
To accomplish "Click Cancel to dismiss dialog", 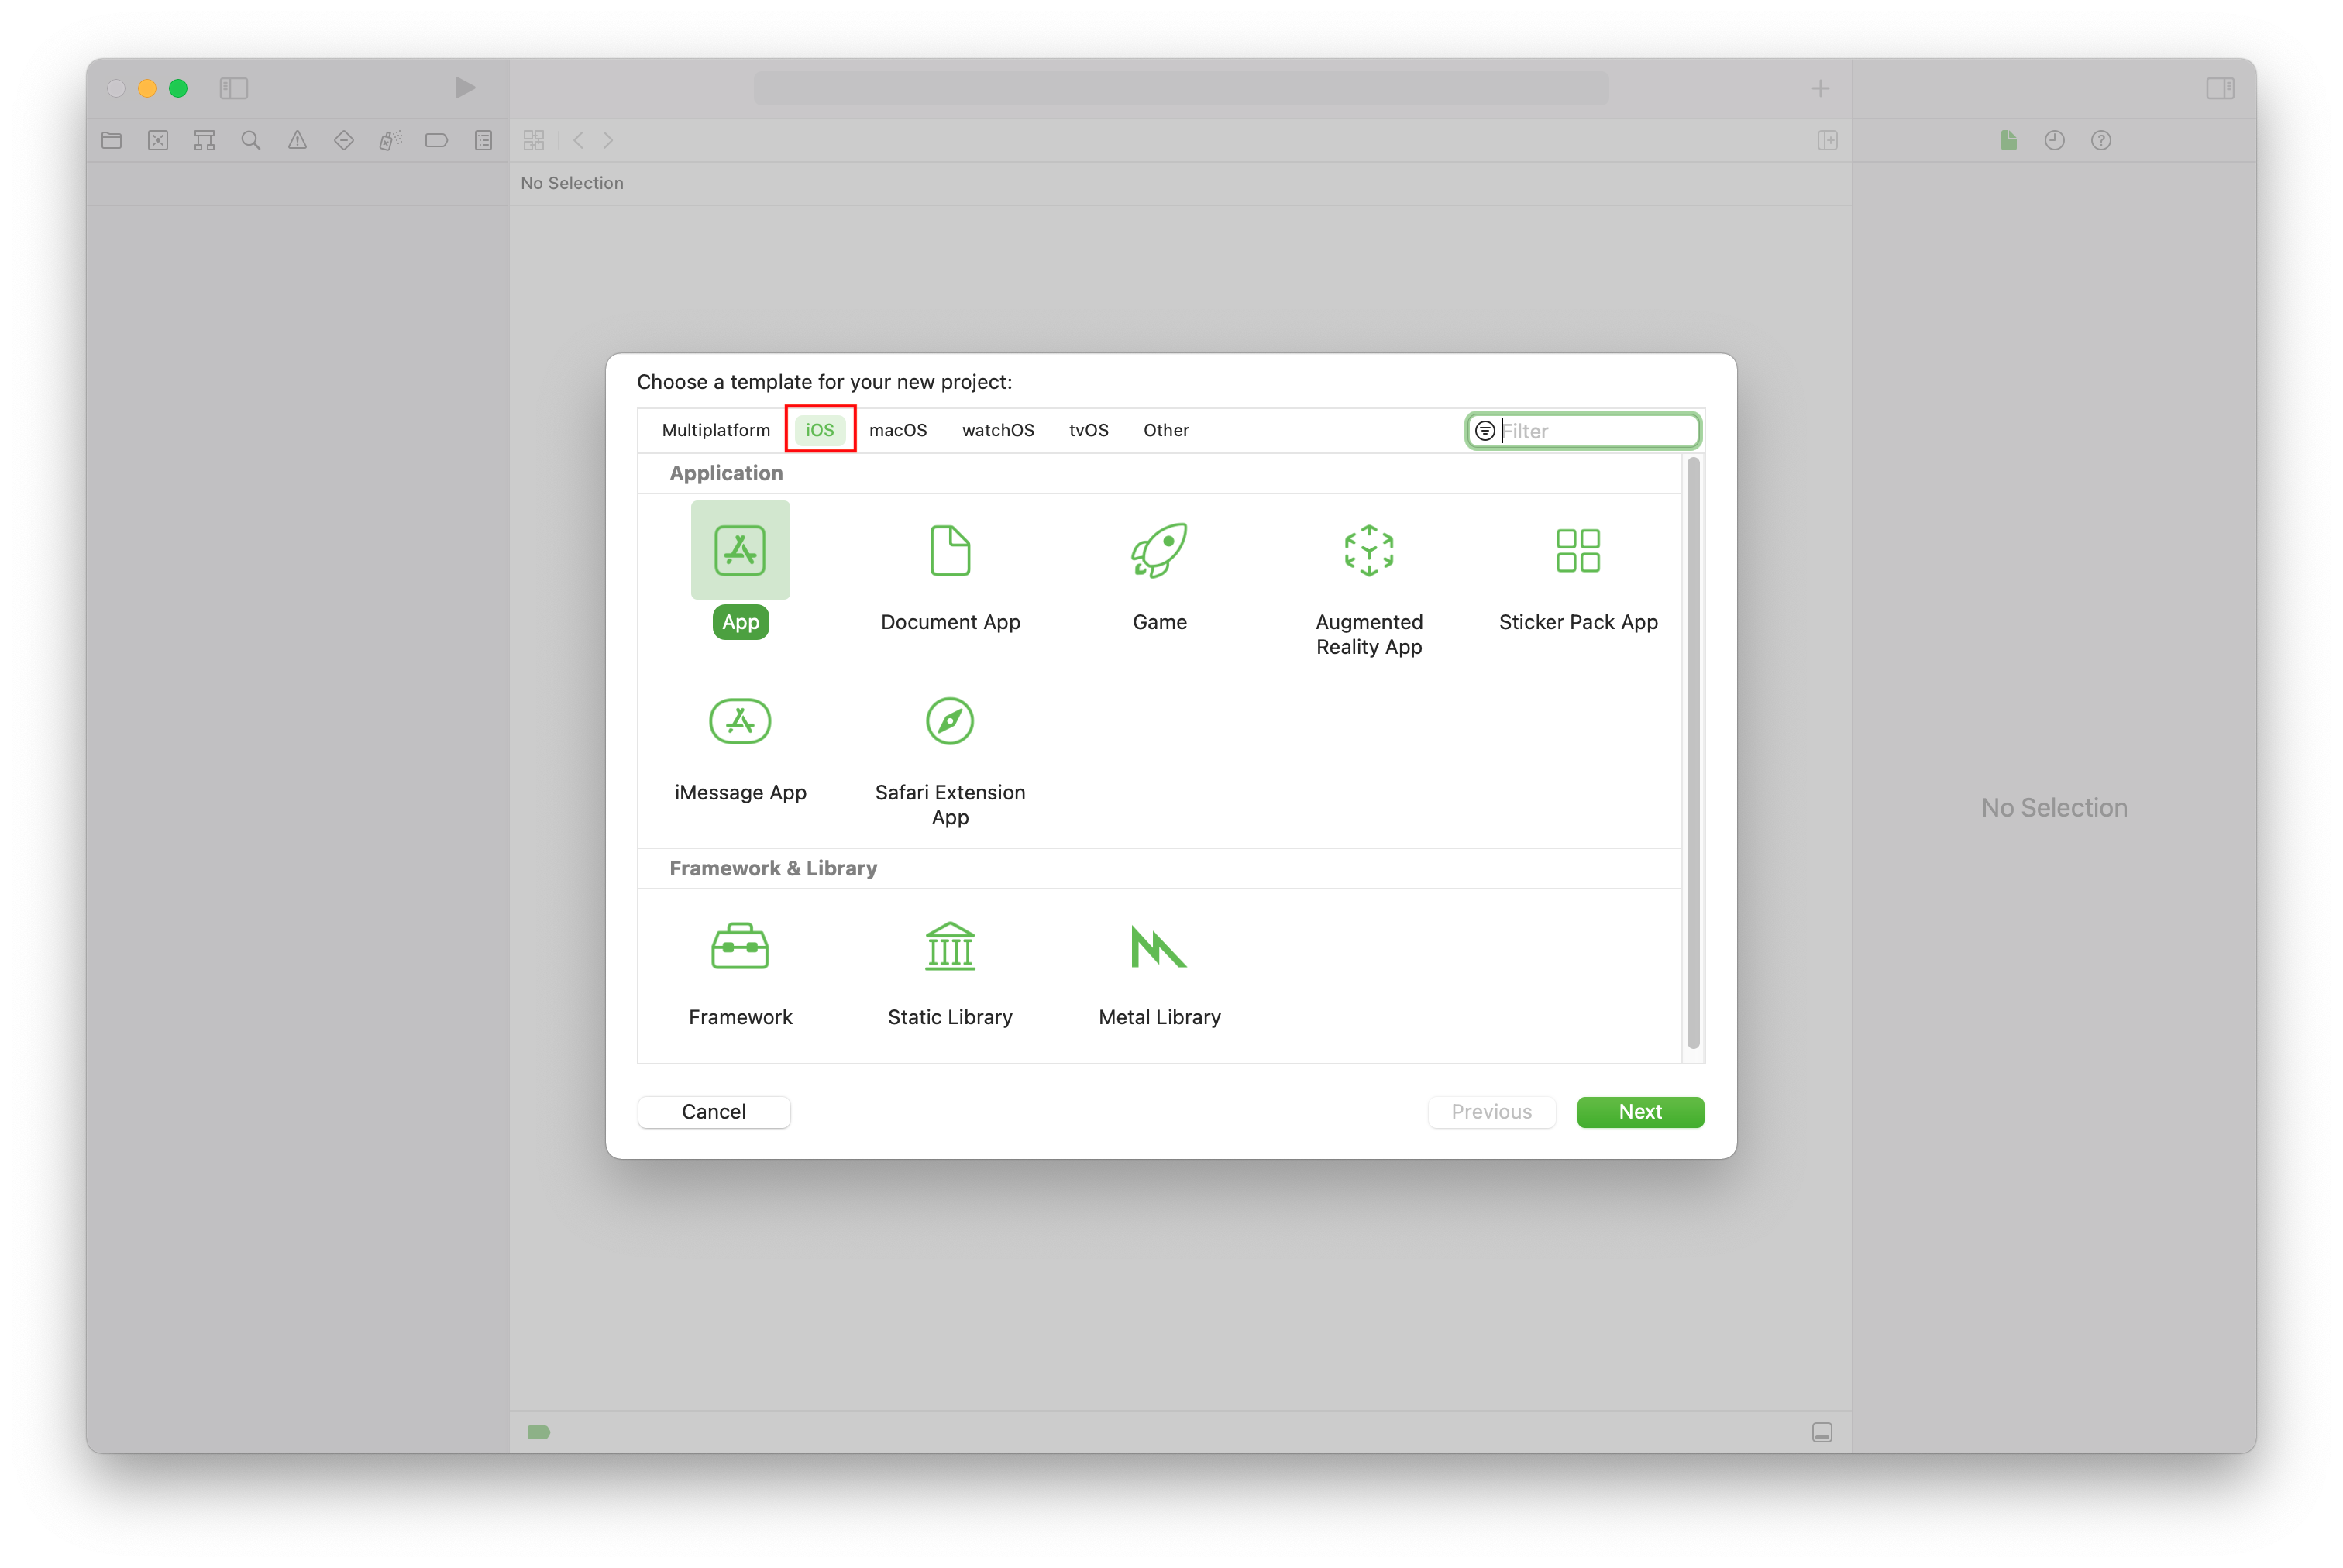I will tap(712, 1111).
